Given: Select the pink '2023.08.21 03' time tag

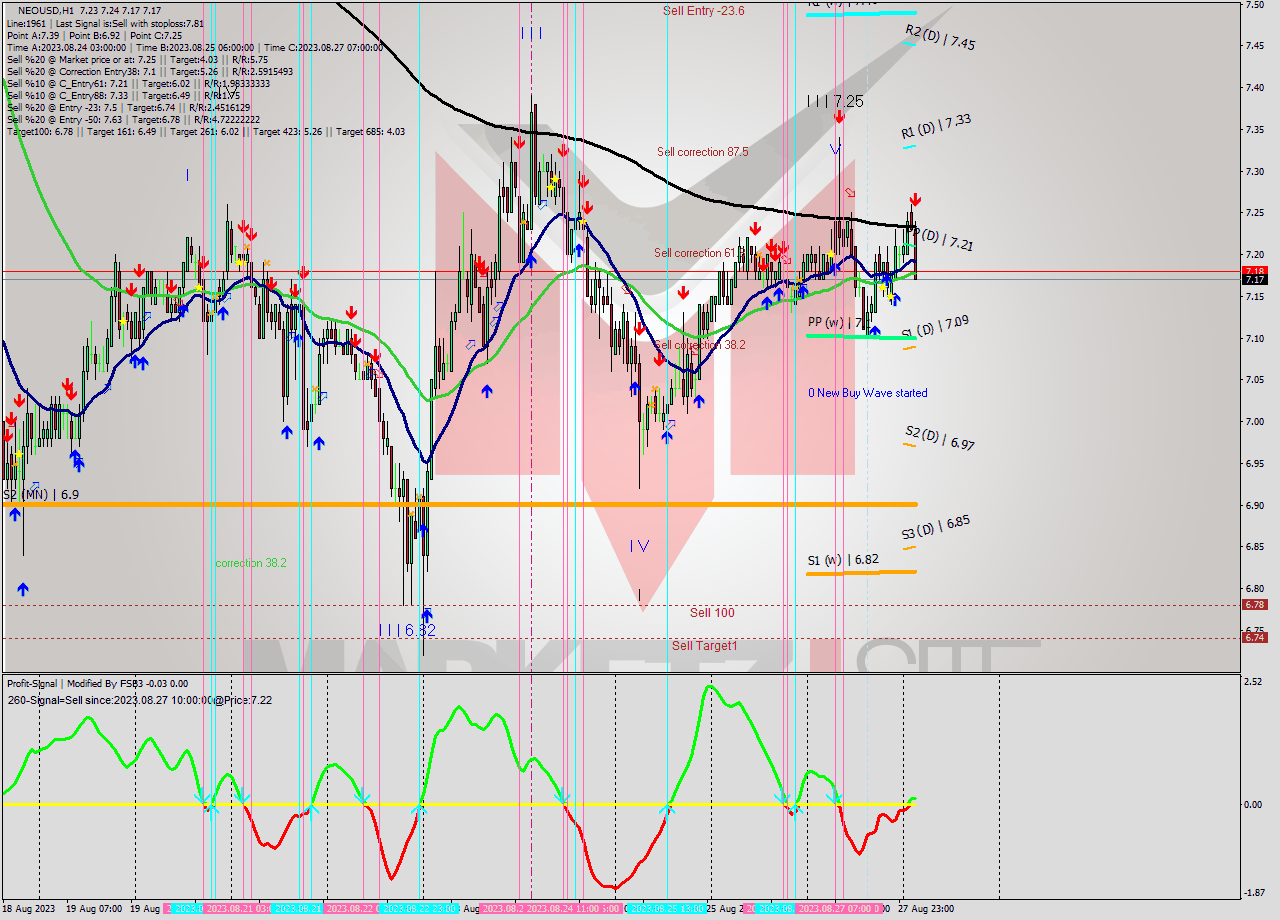Looking at the screenshot, I should 236,909.
